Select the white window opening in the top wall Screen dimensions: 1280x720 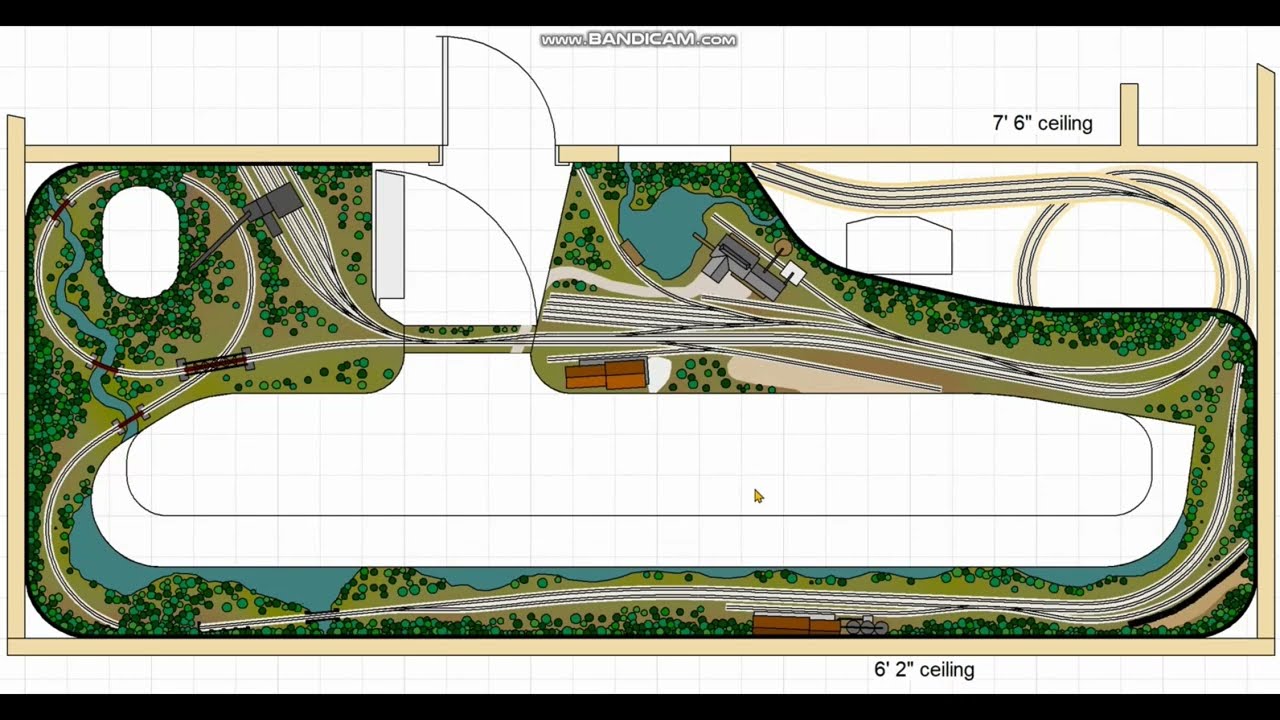[x=674, y=154]
